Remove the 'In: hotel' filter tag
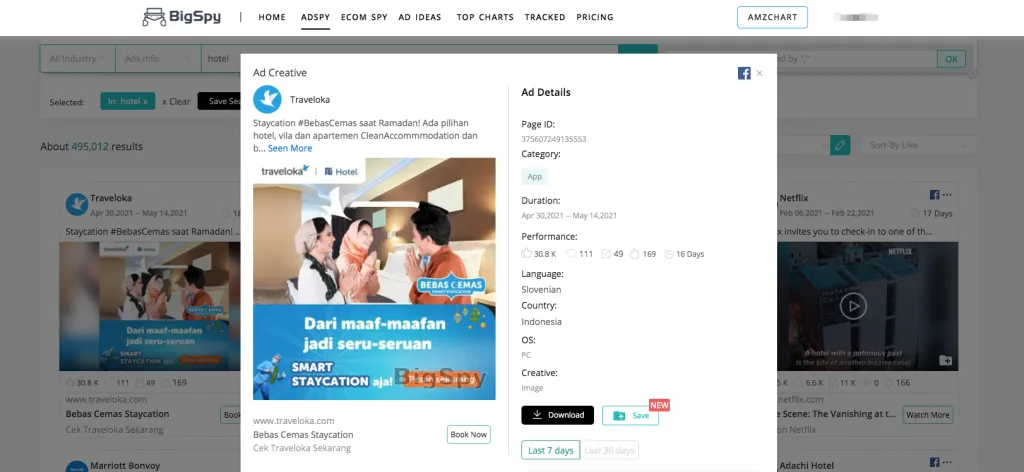1024x472 pixels. pyautogui.click(x=145, y=101)
